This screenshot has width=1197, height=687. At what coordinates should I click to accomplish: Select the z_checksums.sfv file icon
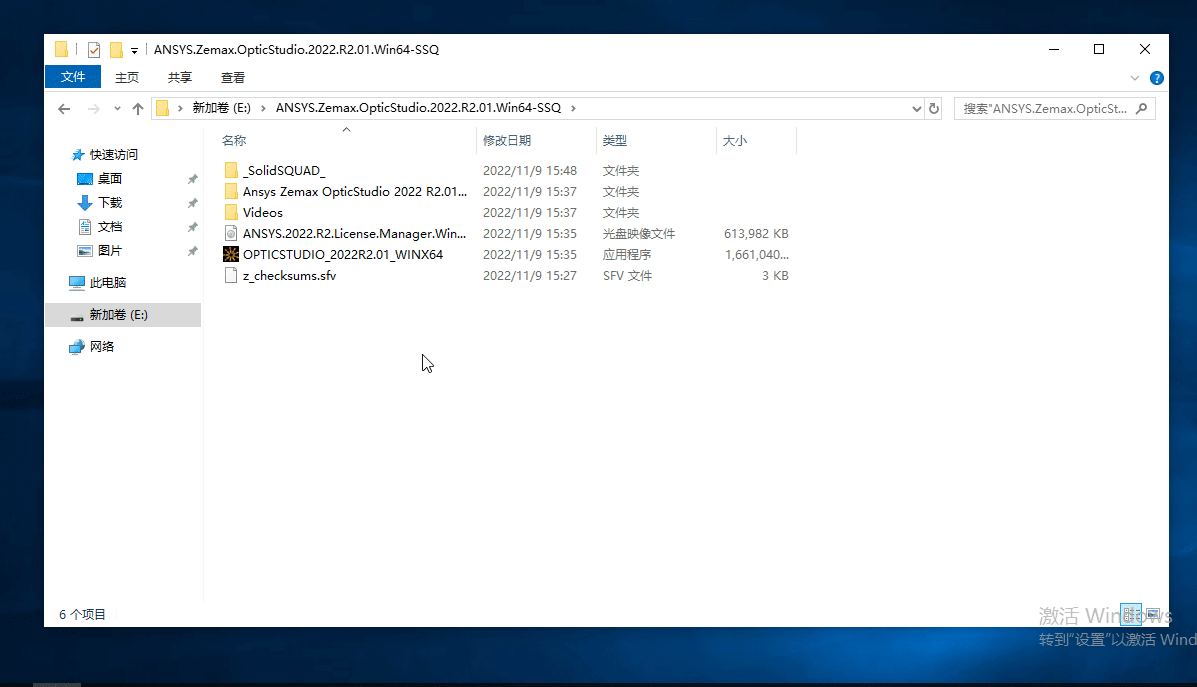click(x=231, y=276)
